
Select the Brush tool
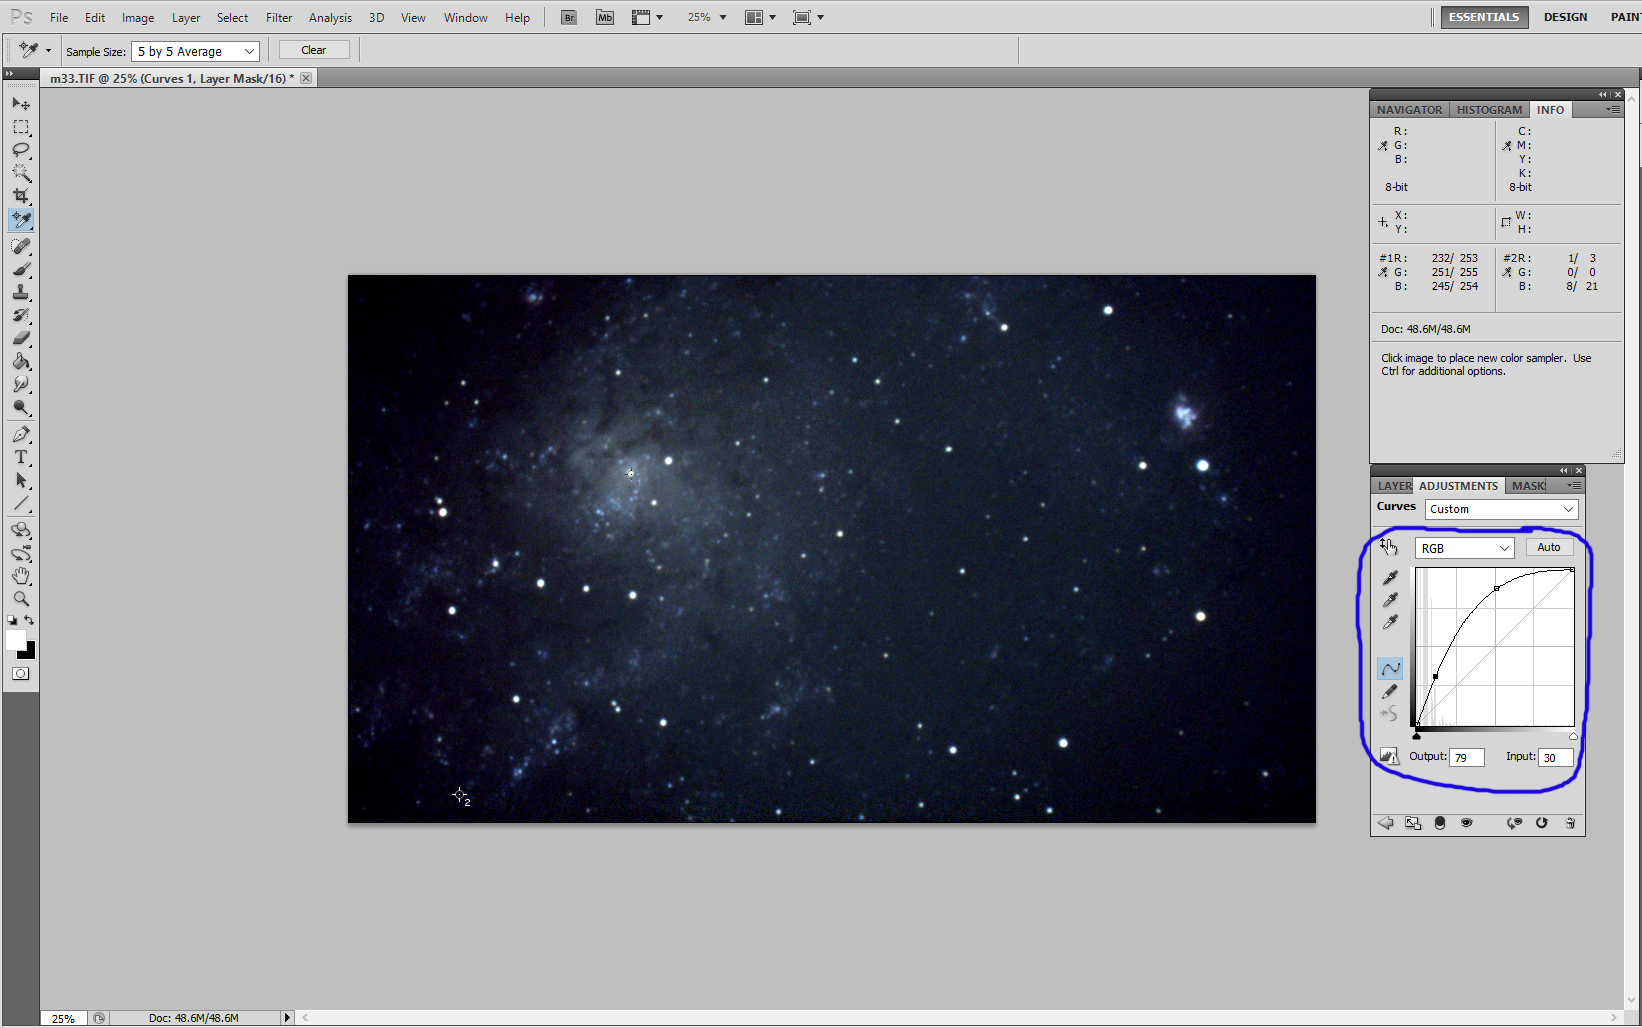[21, 269]
